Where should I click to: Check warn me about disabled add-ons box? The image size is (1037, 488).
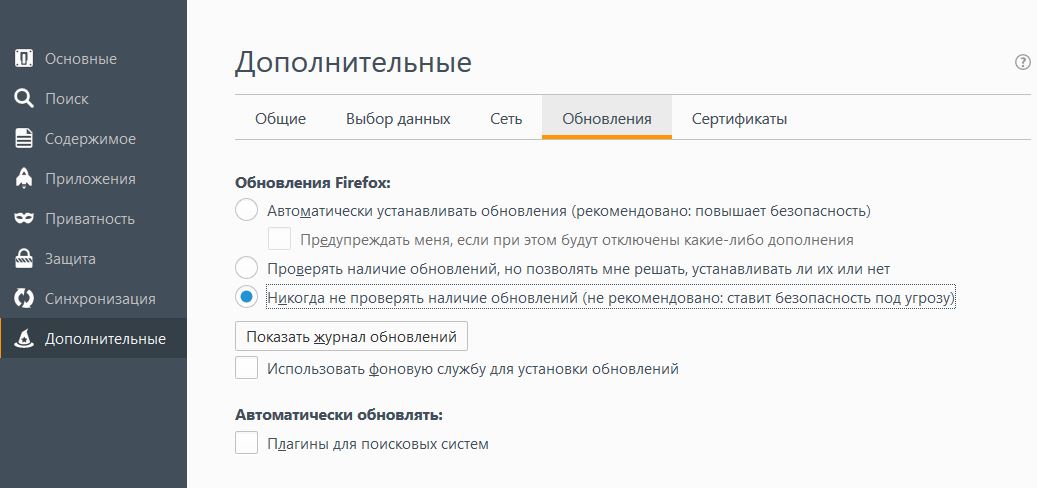(x=279, y=239)
